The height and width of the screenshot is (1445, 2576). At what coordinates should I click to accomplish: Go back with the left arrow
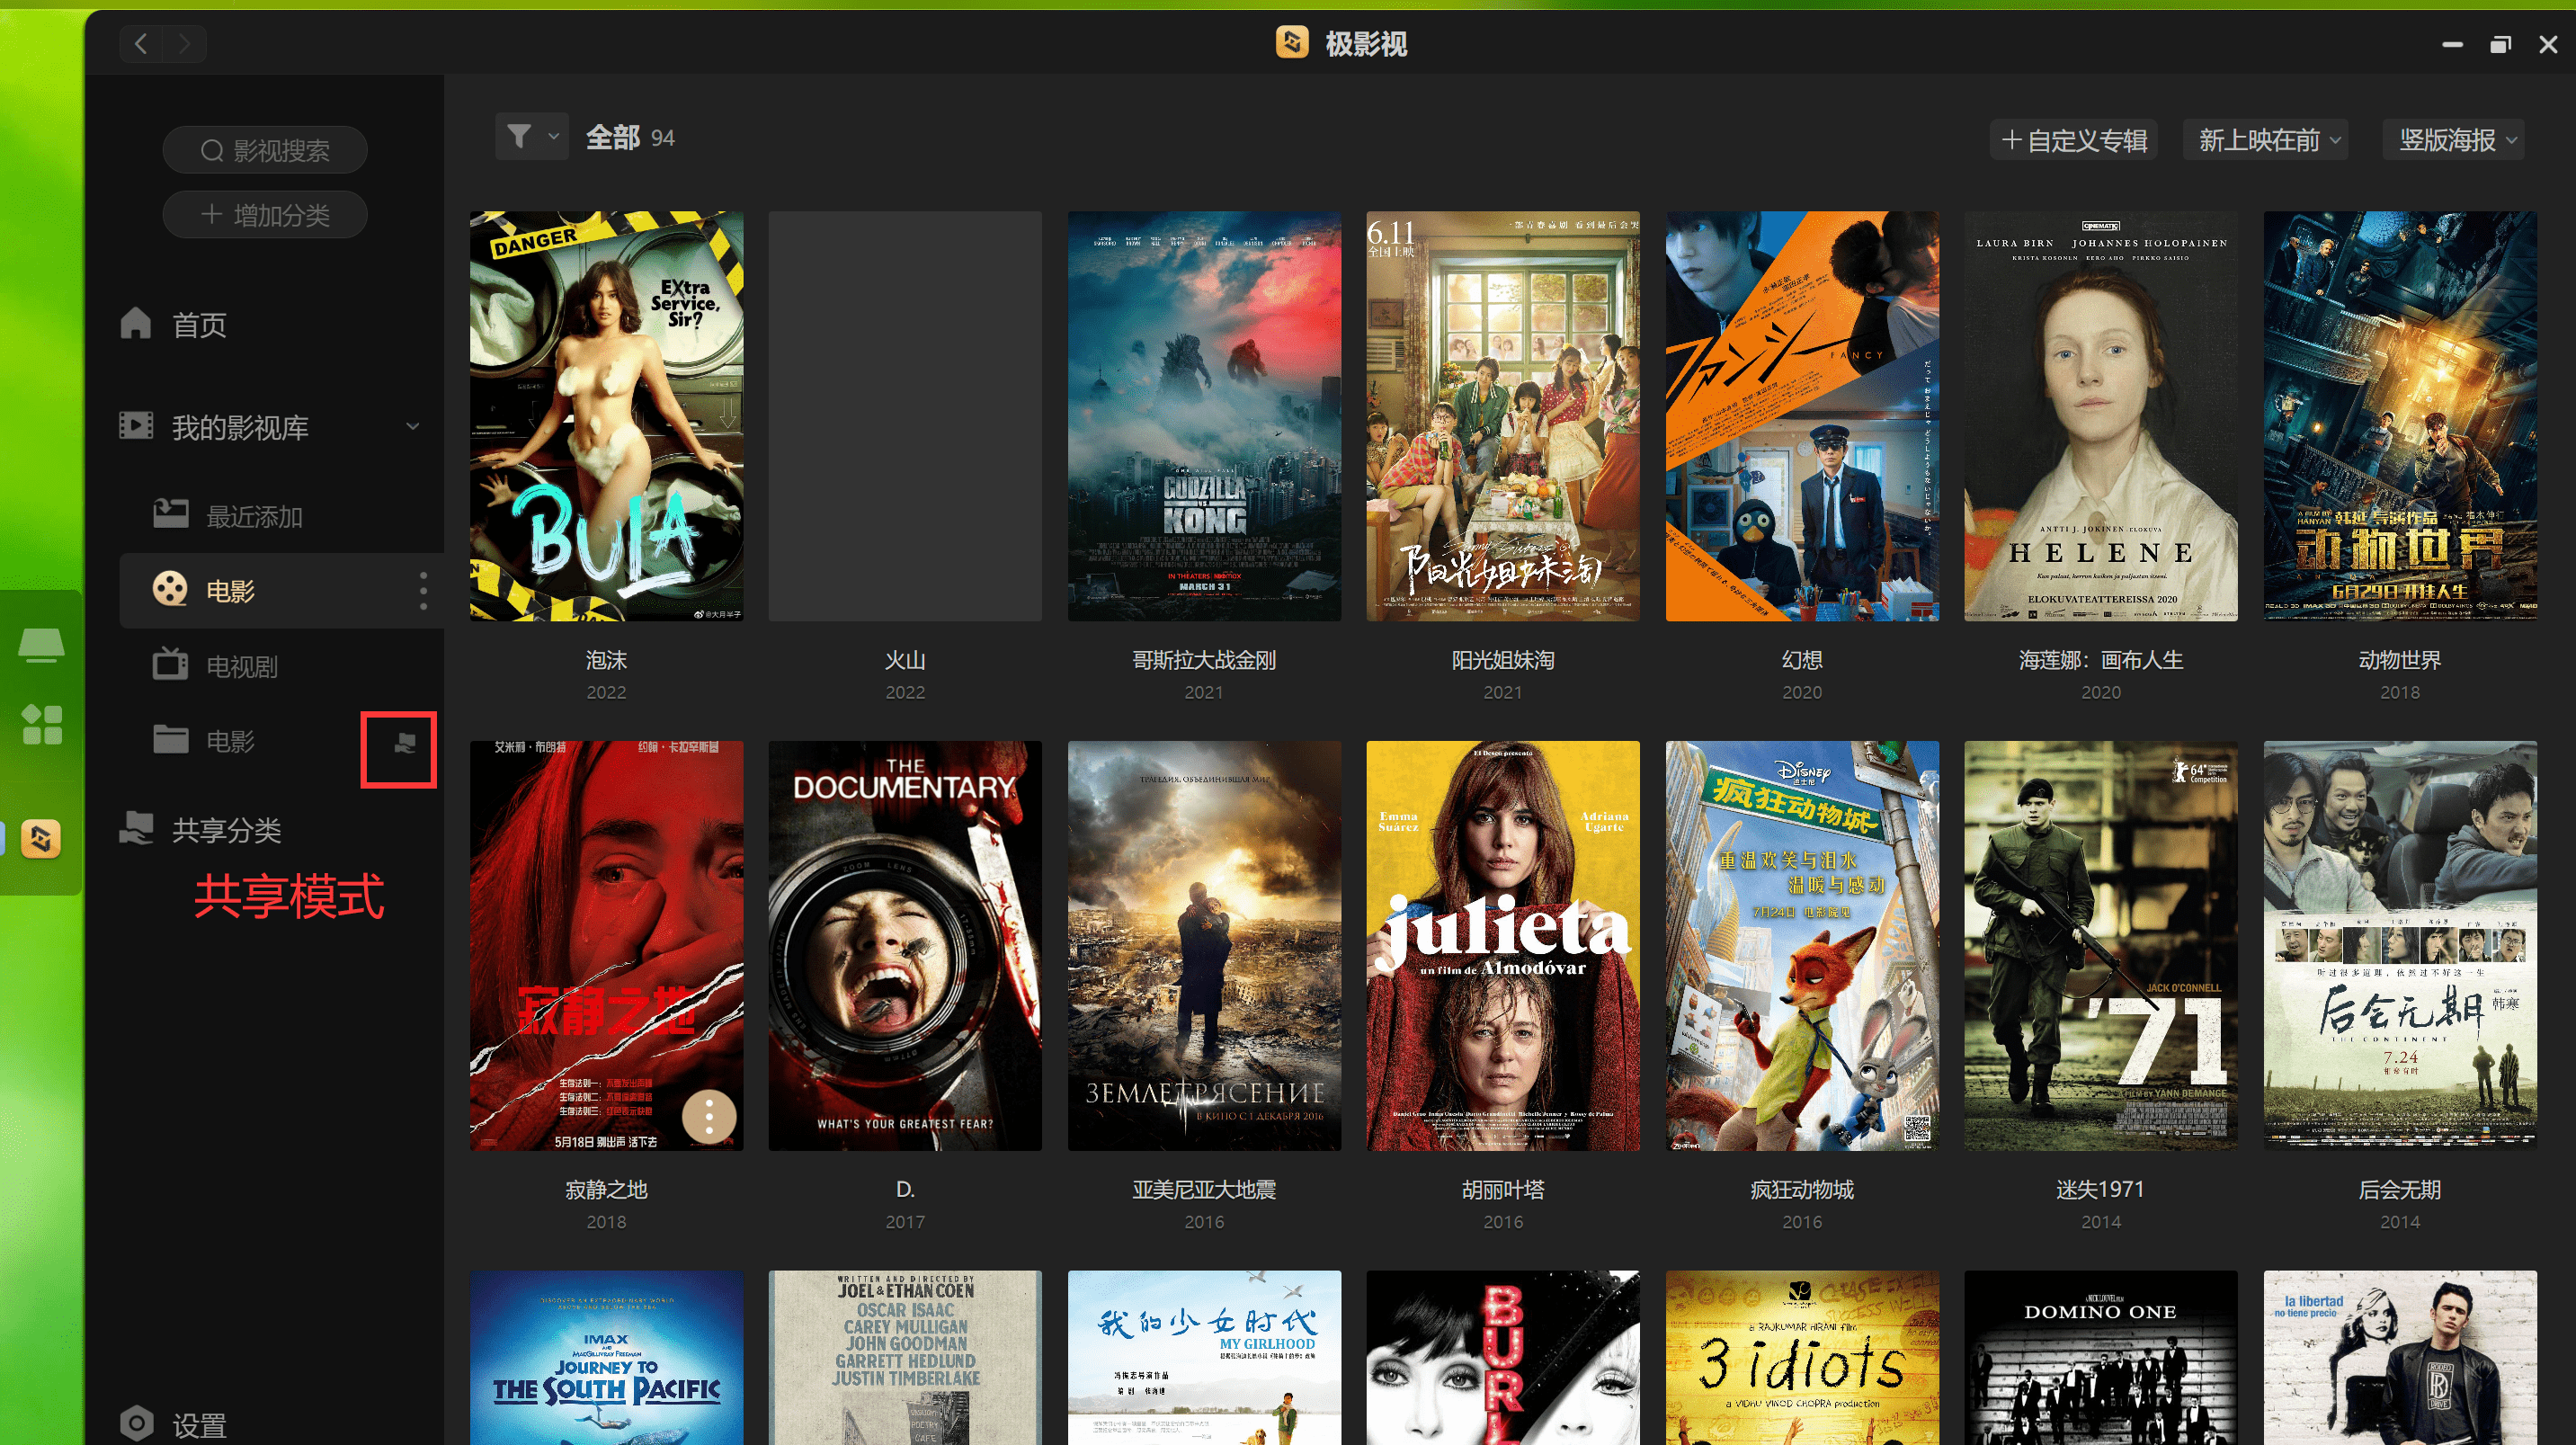point(141,44)
